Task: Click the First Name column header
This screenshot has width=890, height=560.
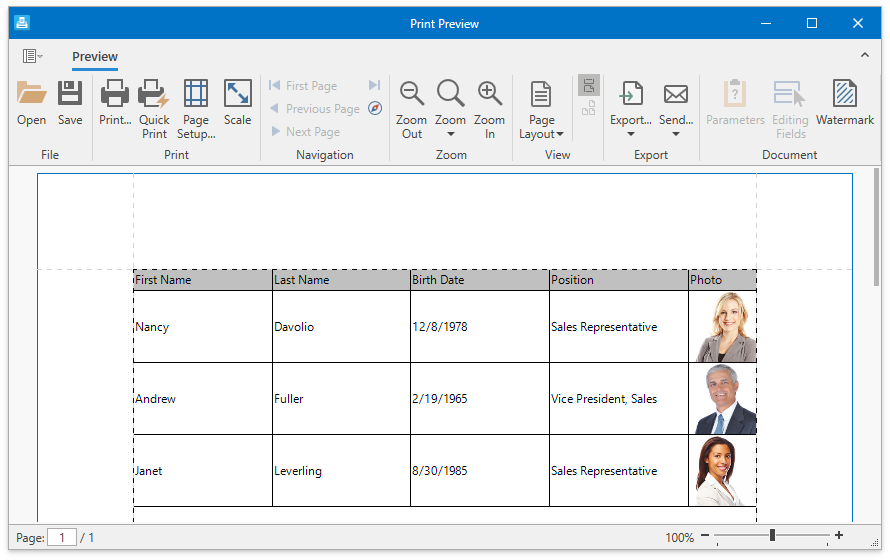Action: [x=203, y=280]
